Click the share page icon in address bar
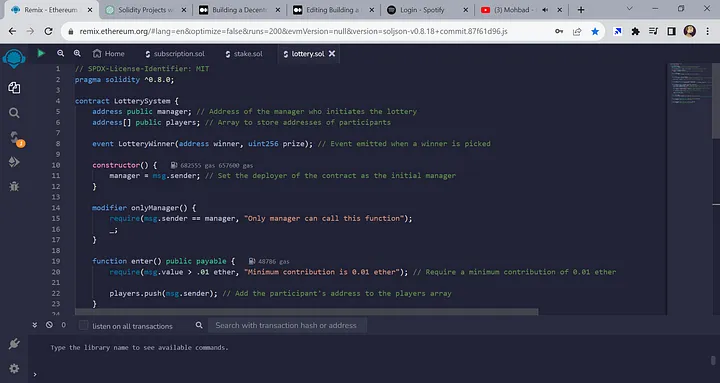The height and width of the screenshot is (383, 720). tap(577, 31)
